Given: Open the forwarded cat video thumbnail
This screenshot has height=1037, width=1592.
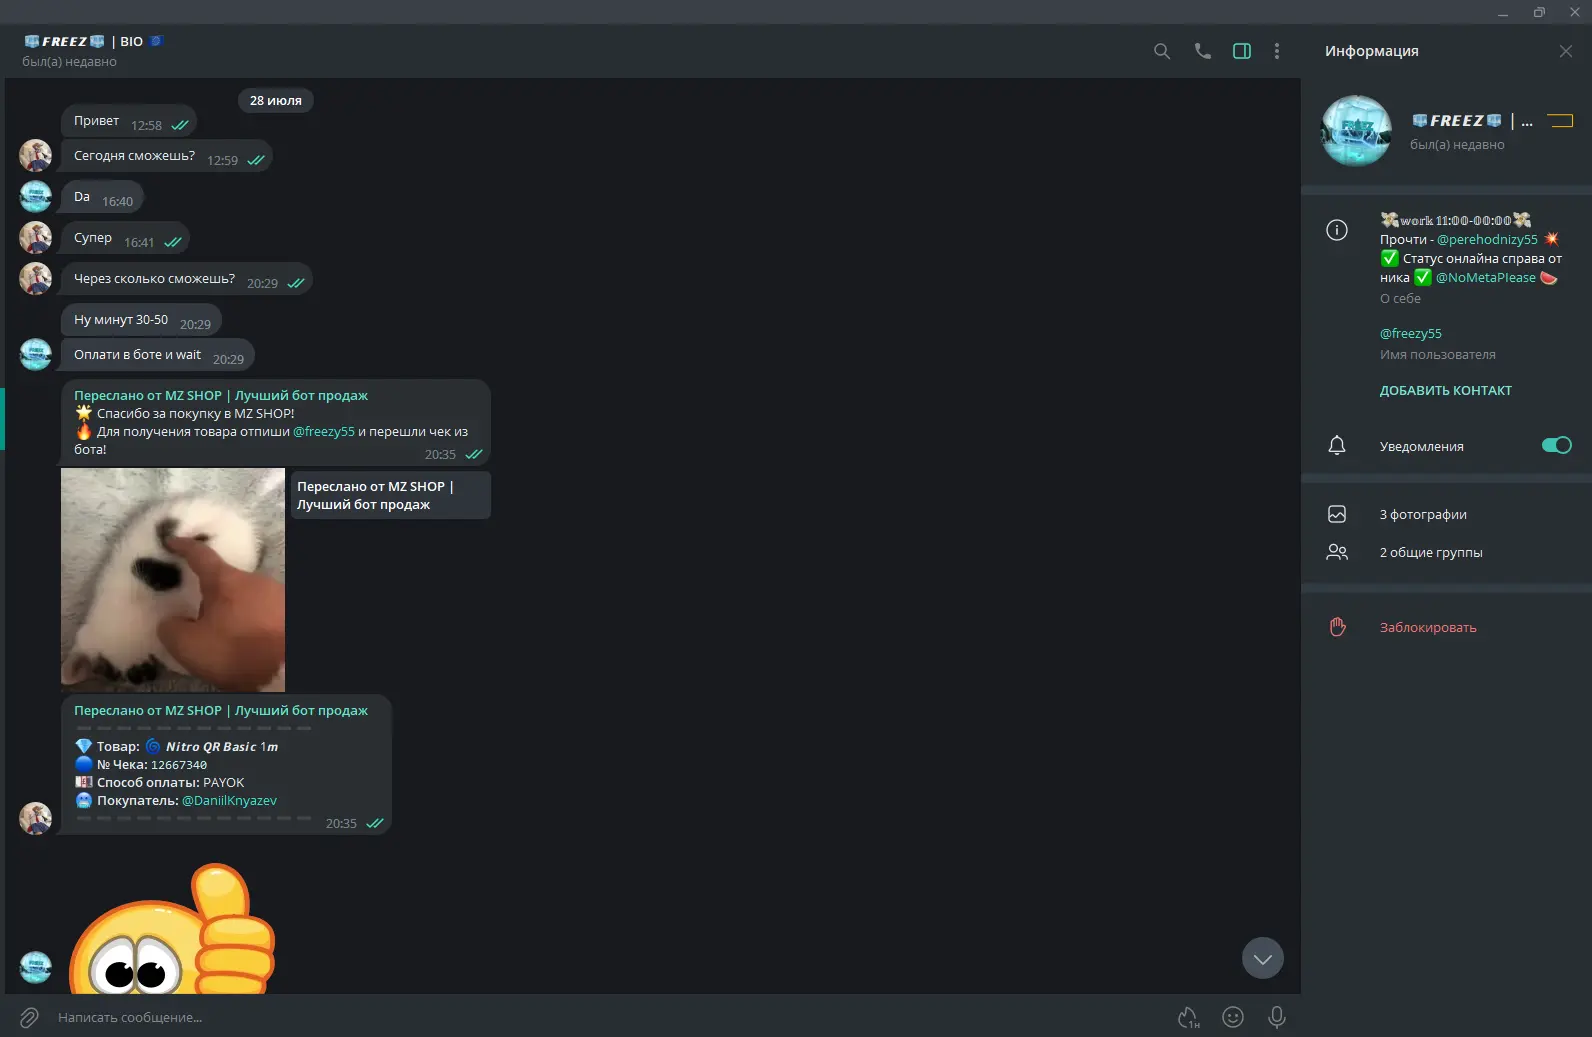Looking at the screenshot, I should click(173, 580).
